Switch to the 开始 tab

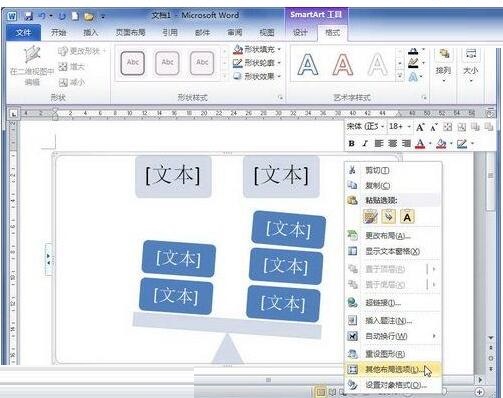[59, 33]
